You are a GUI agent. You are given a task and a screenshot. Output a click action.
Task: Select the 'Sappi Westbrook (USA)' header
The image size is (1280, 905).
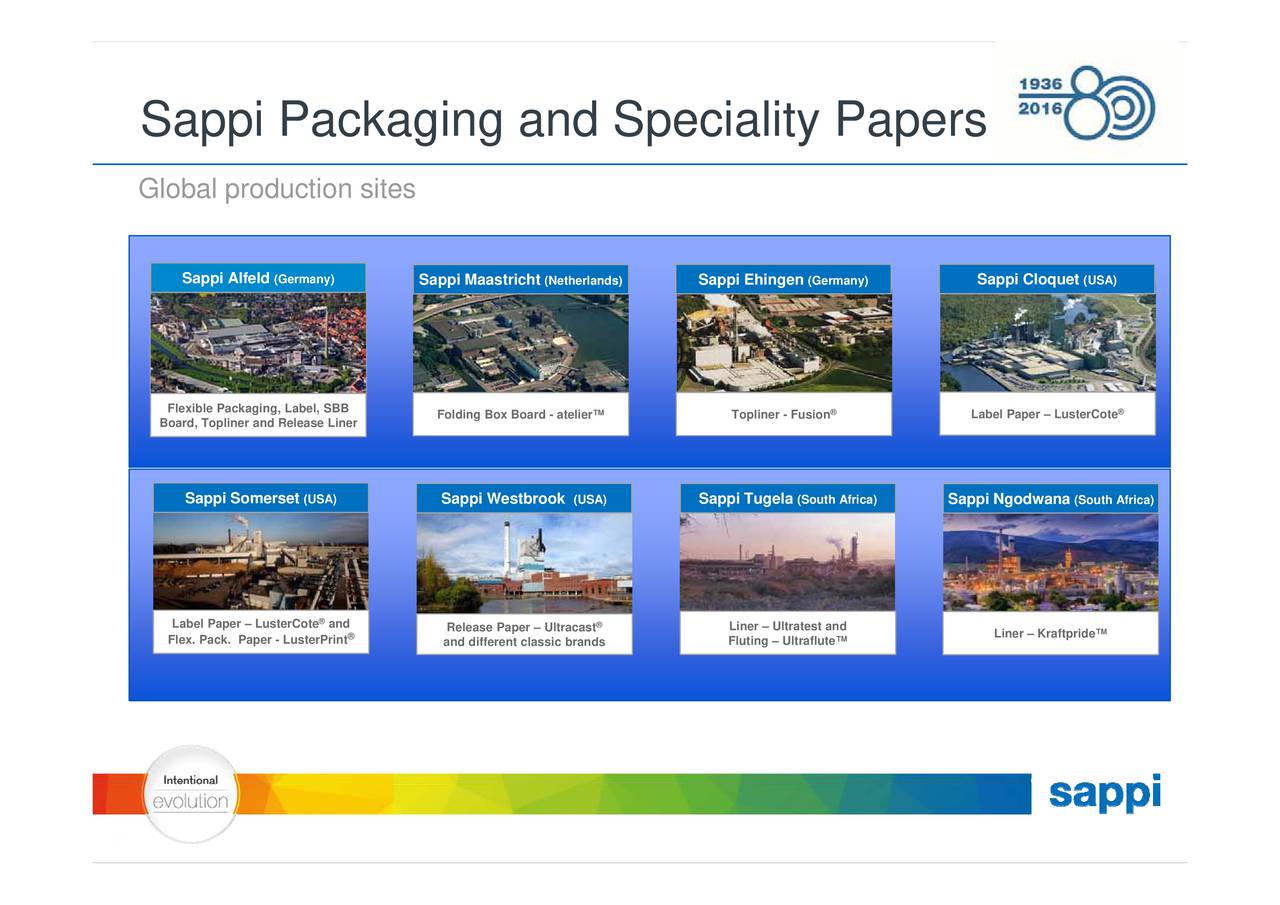tap(524, 499)
